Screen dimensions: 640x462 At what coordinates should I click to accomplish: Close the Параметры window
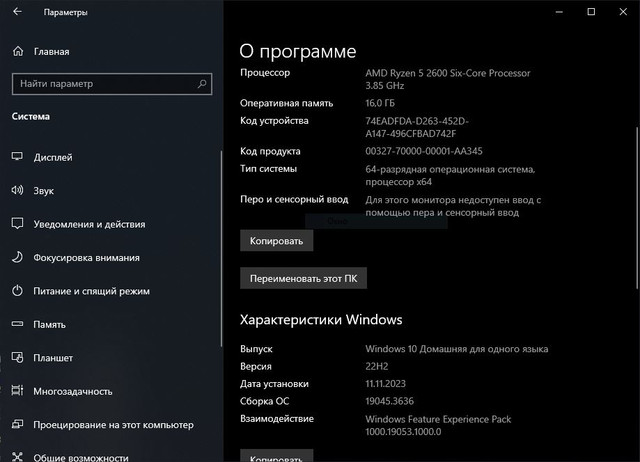(623, 12)
